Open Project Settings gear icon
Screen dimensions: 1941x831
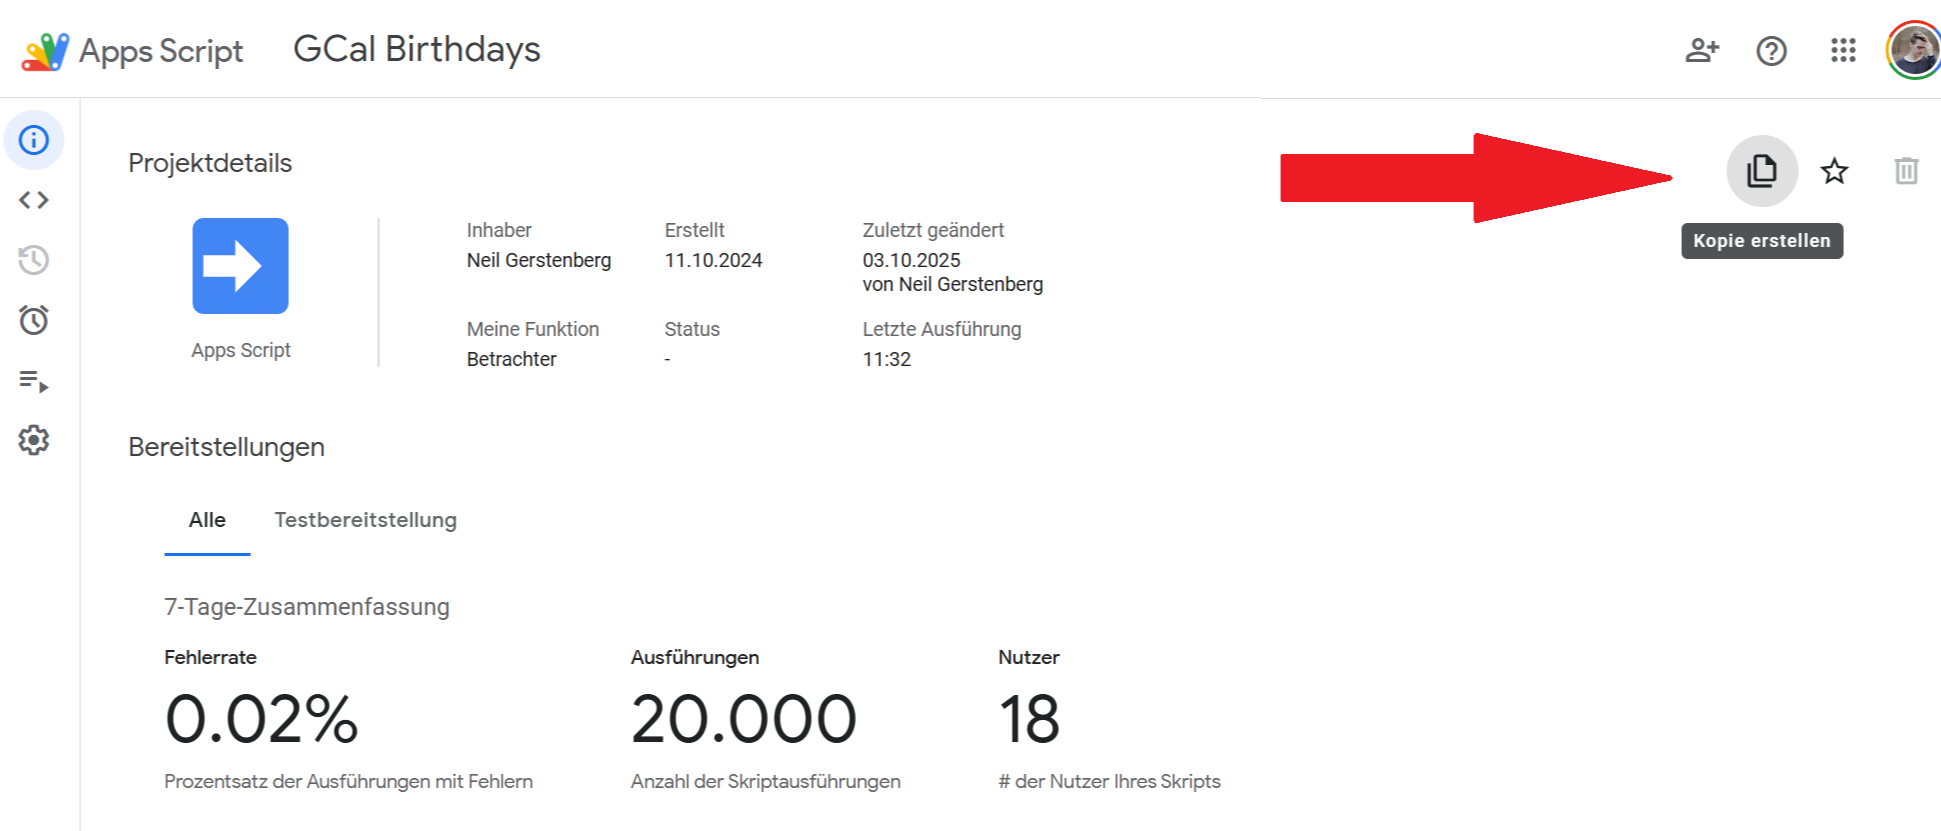click(34, 440)
